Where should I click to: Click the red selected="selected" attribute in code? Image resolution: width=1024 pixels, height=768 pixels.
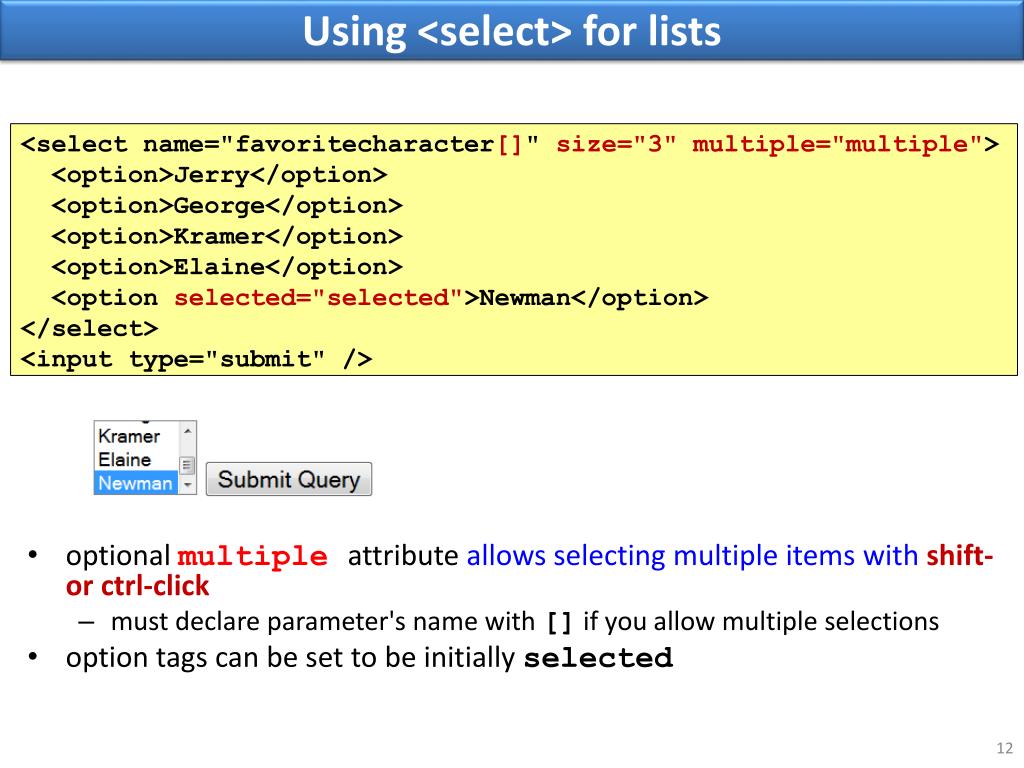(x=317, y=298)
